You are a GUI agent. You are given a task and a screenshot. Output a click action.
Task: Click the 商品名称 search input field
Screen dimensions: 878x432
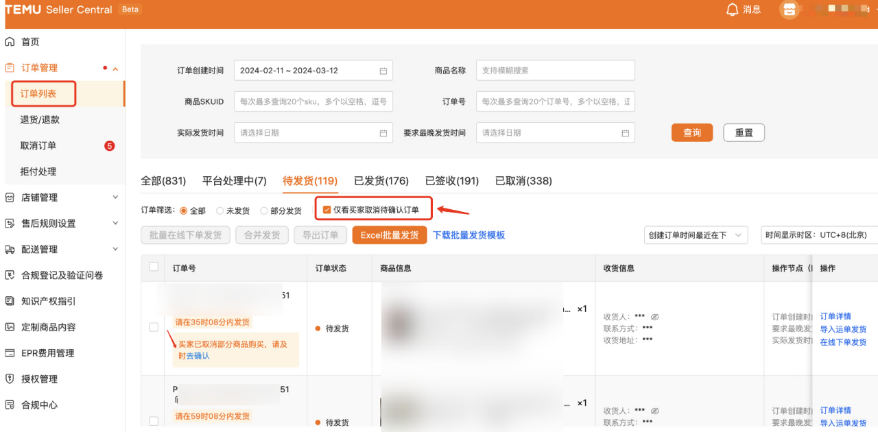[555, 71]
